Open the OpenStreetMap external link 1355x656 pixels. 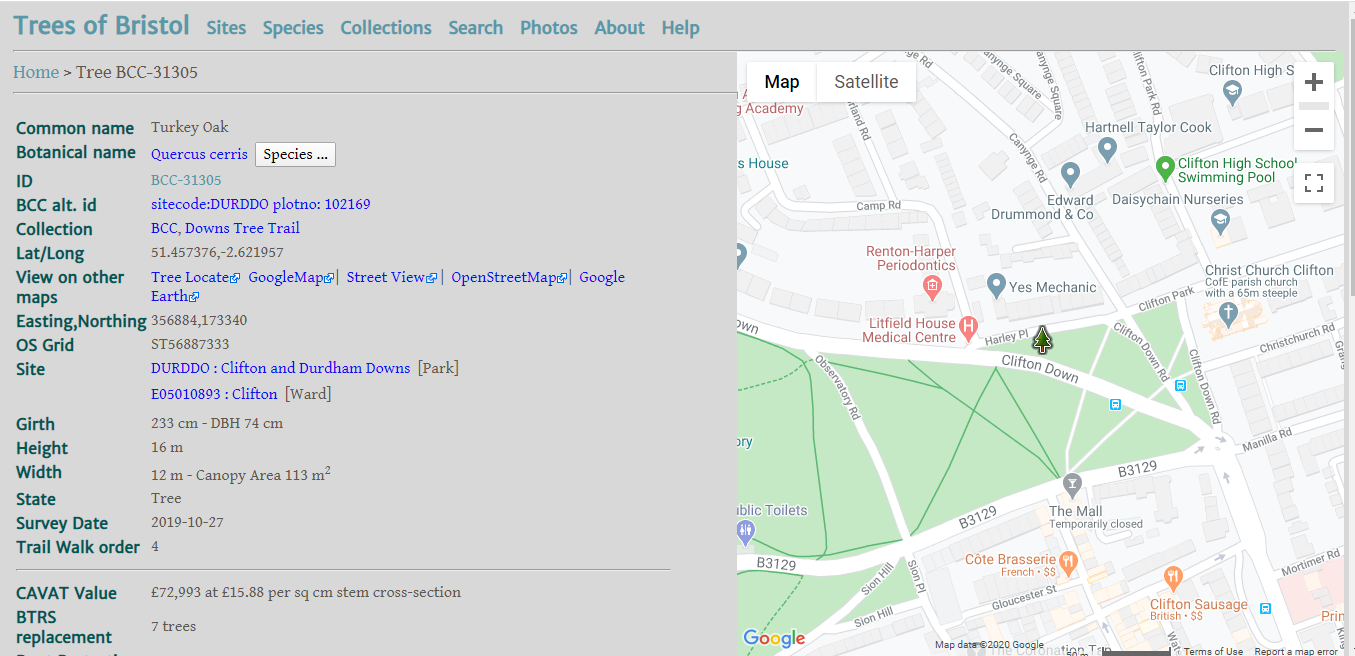pyautogui.click(x=509, y=277)
